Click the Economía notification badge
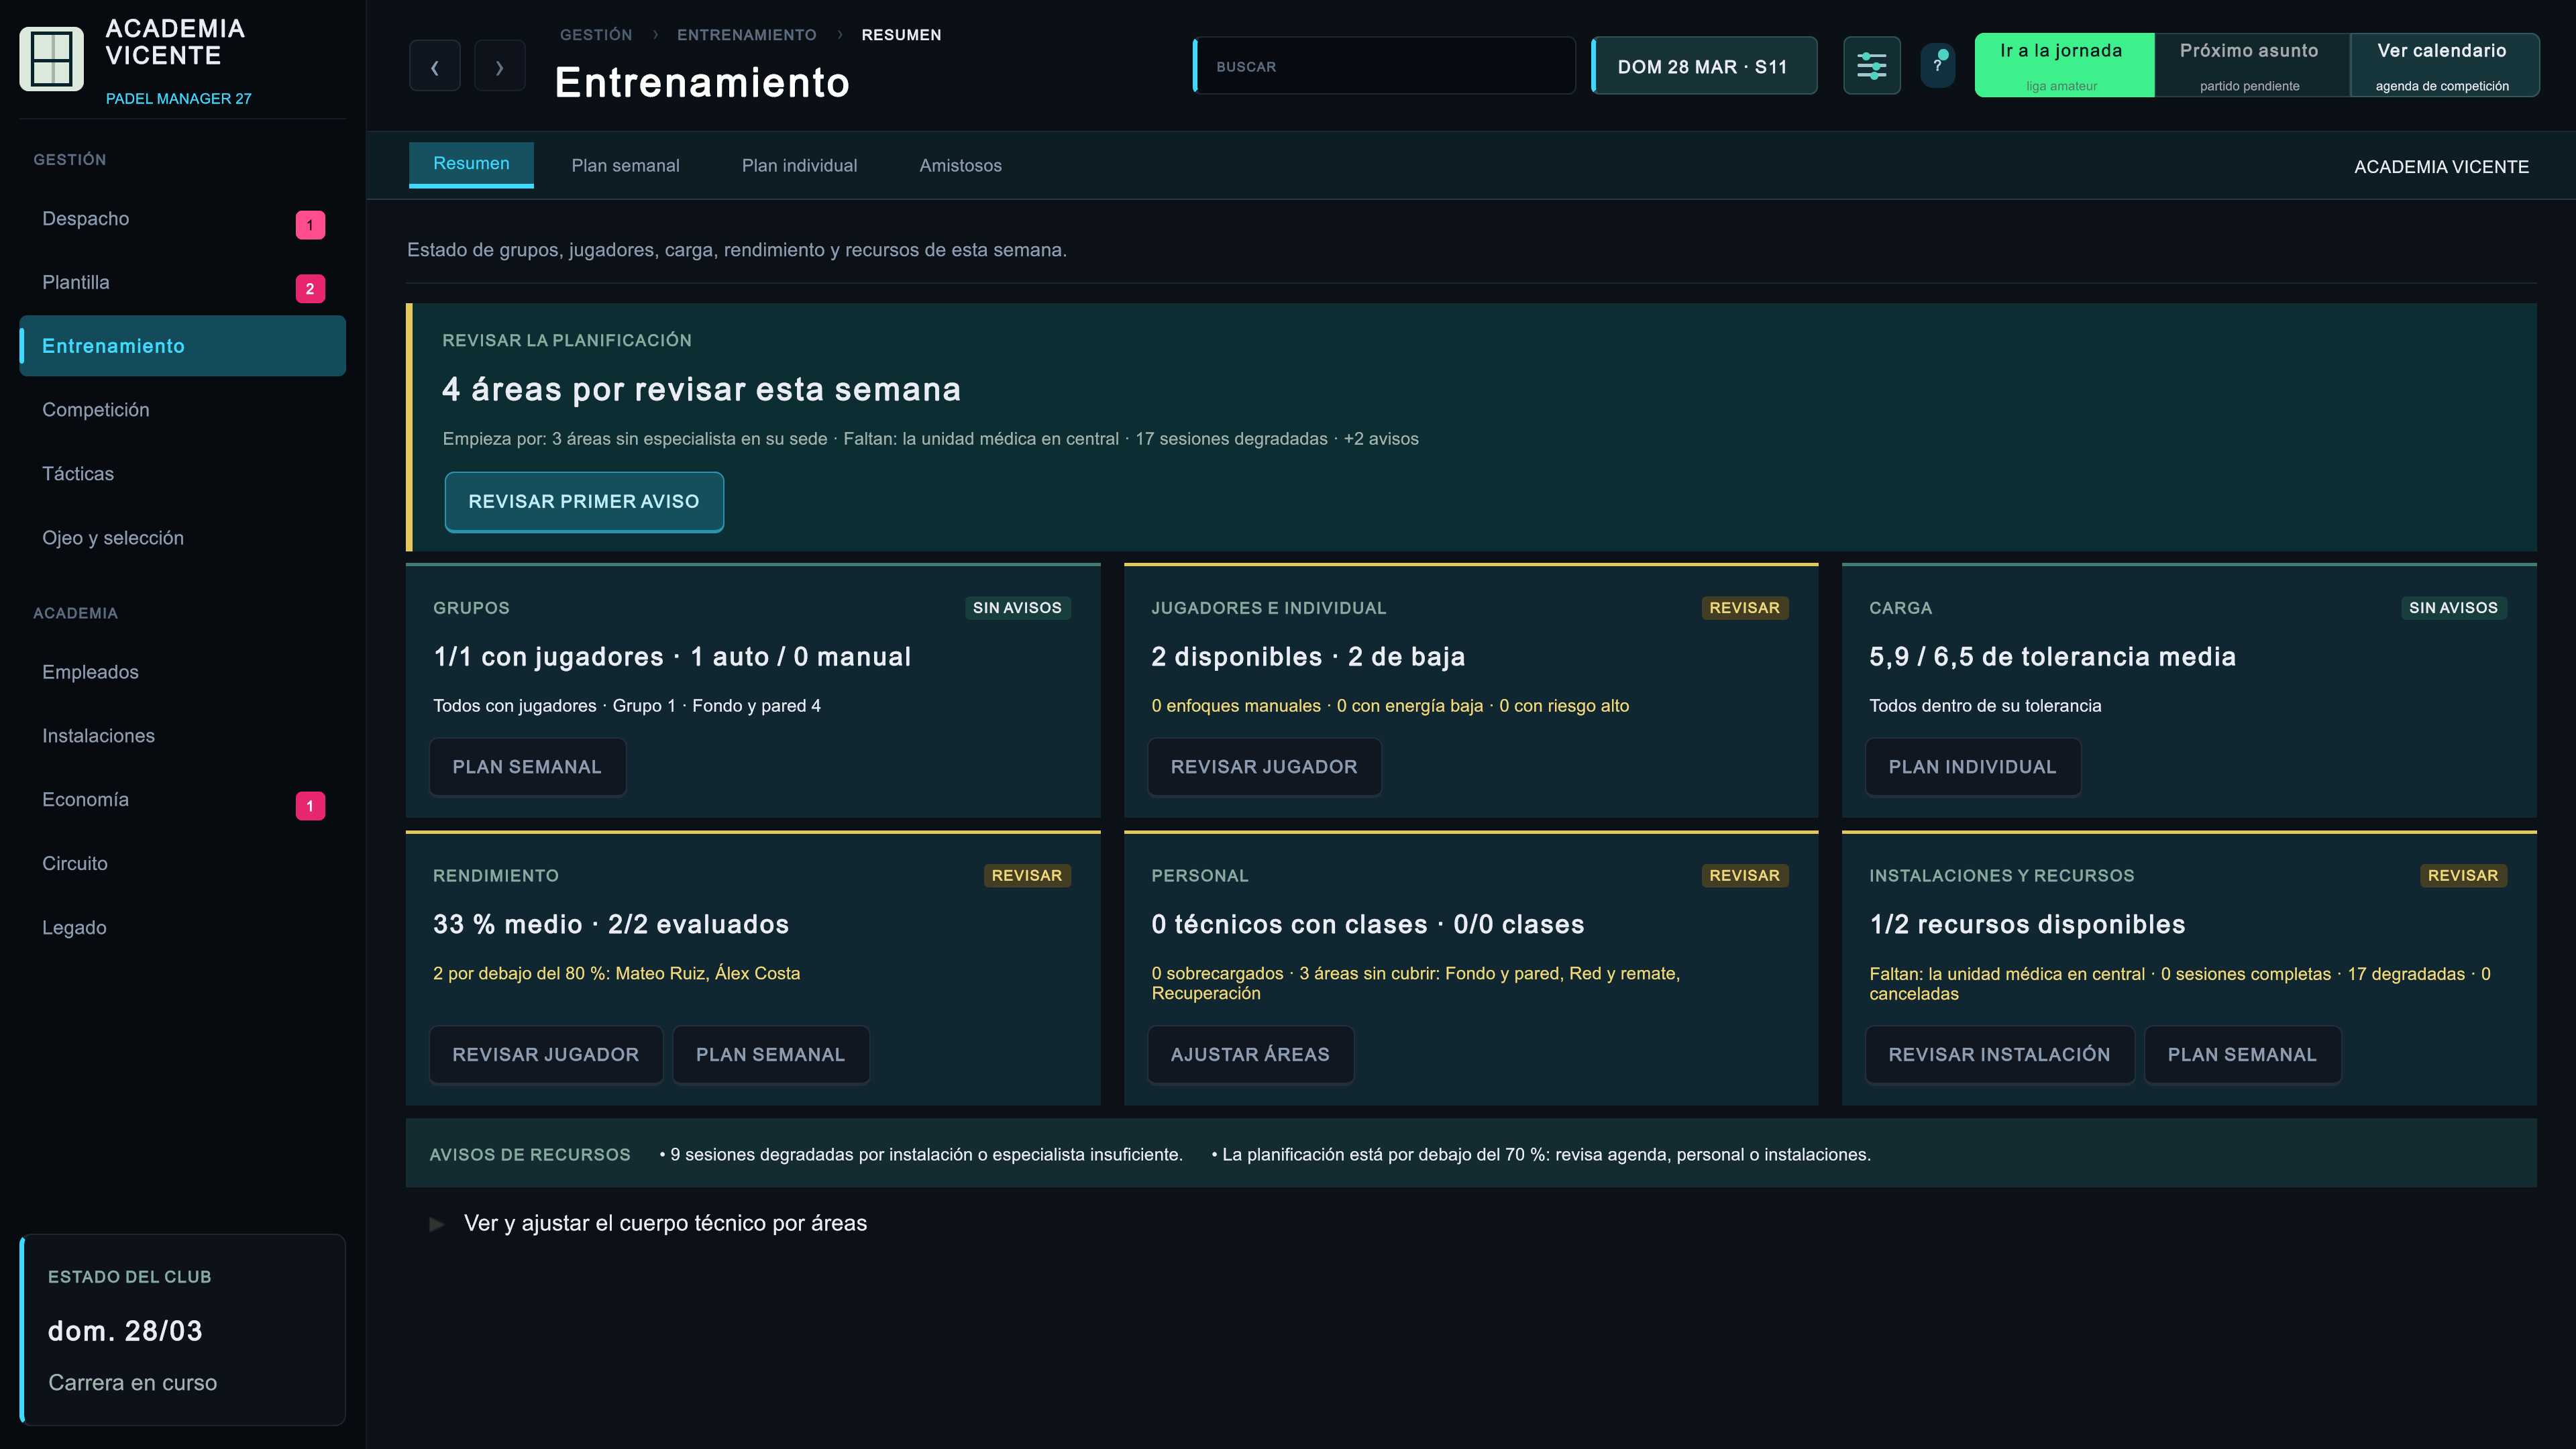Image resolution: width=2576 pixels, height=1449 pixels. point(310,806)
